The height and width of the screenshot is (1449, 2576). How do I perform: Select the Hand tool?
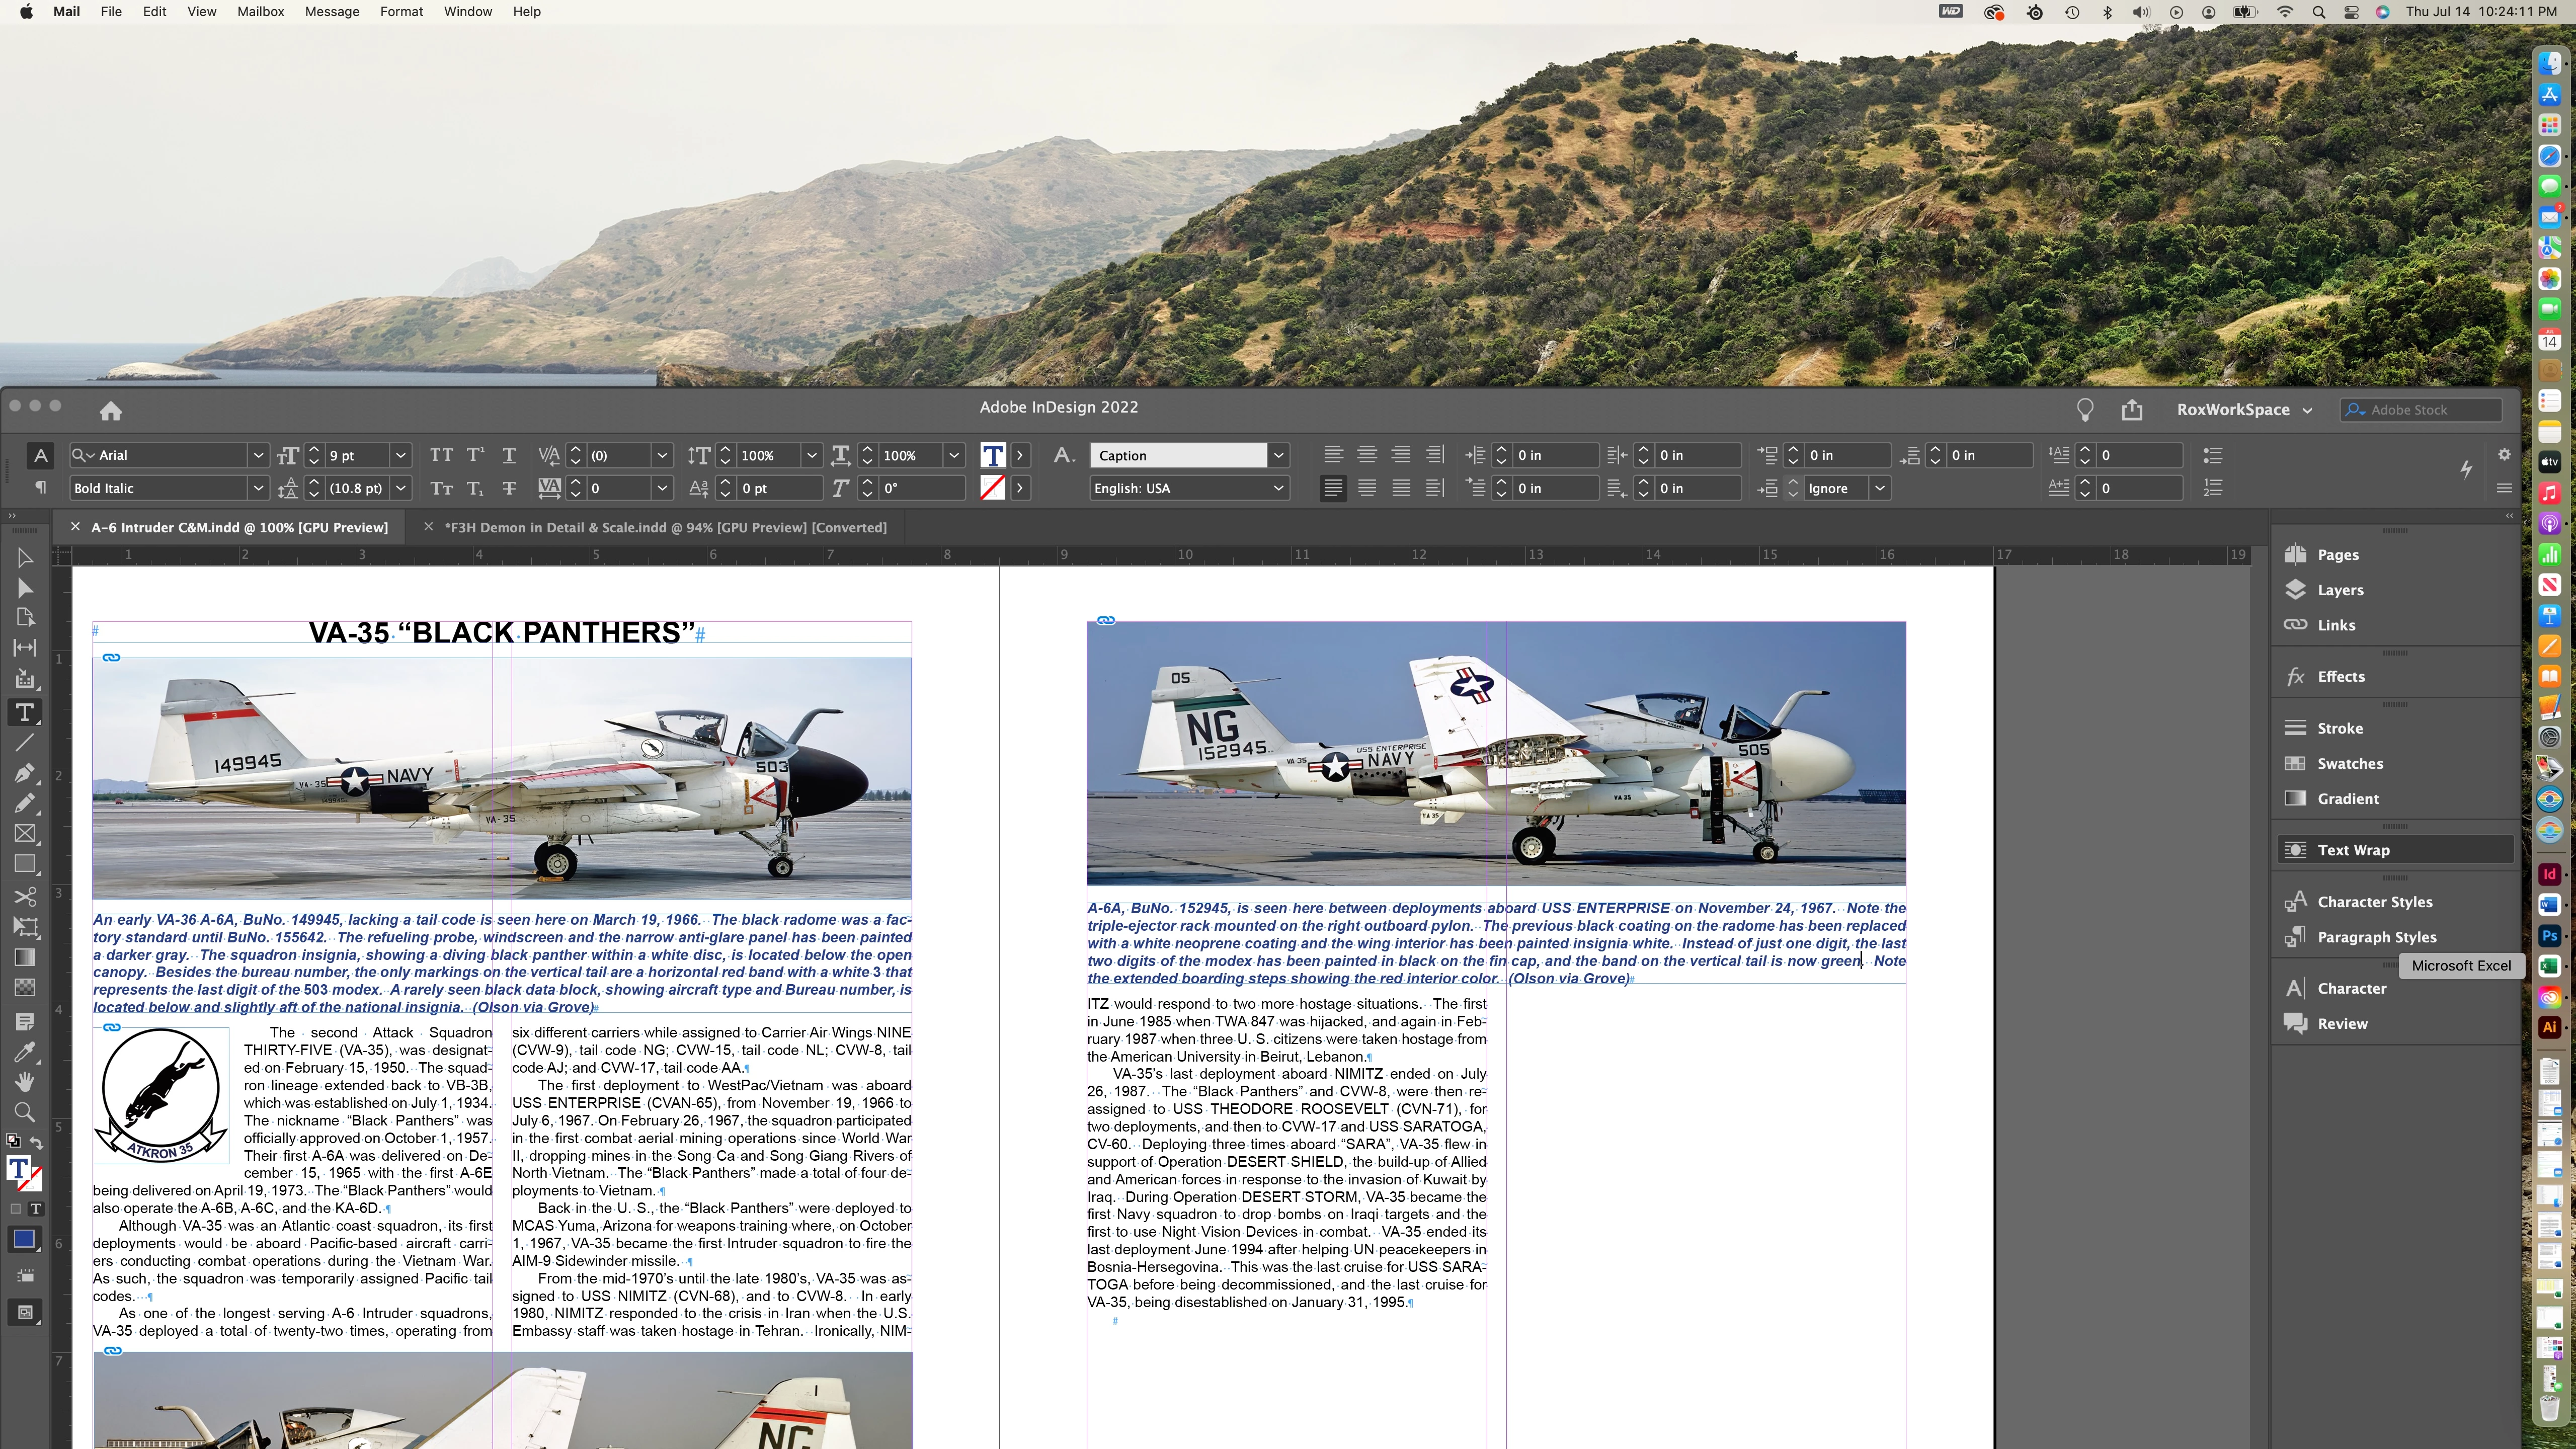tap(24, 1081)
